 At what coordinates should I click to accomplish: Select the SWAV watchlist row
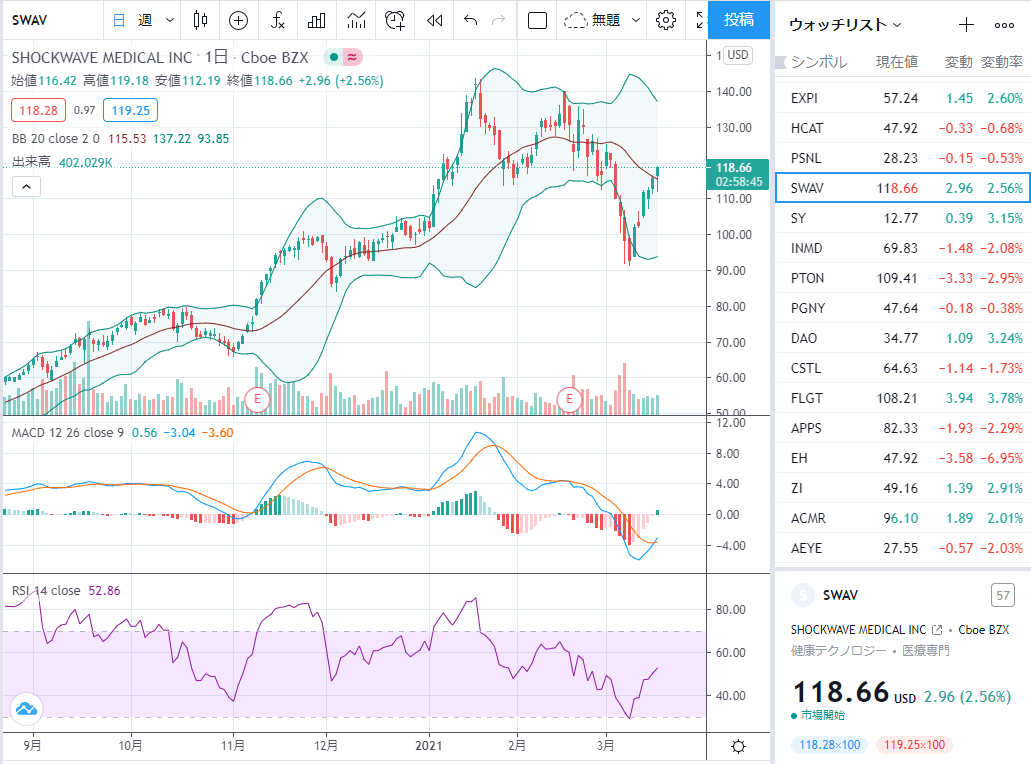pos(903,188)
